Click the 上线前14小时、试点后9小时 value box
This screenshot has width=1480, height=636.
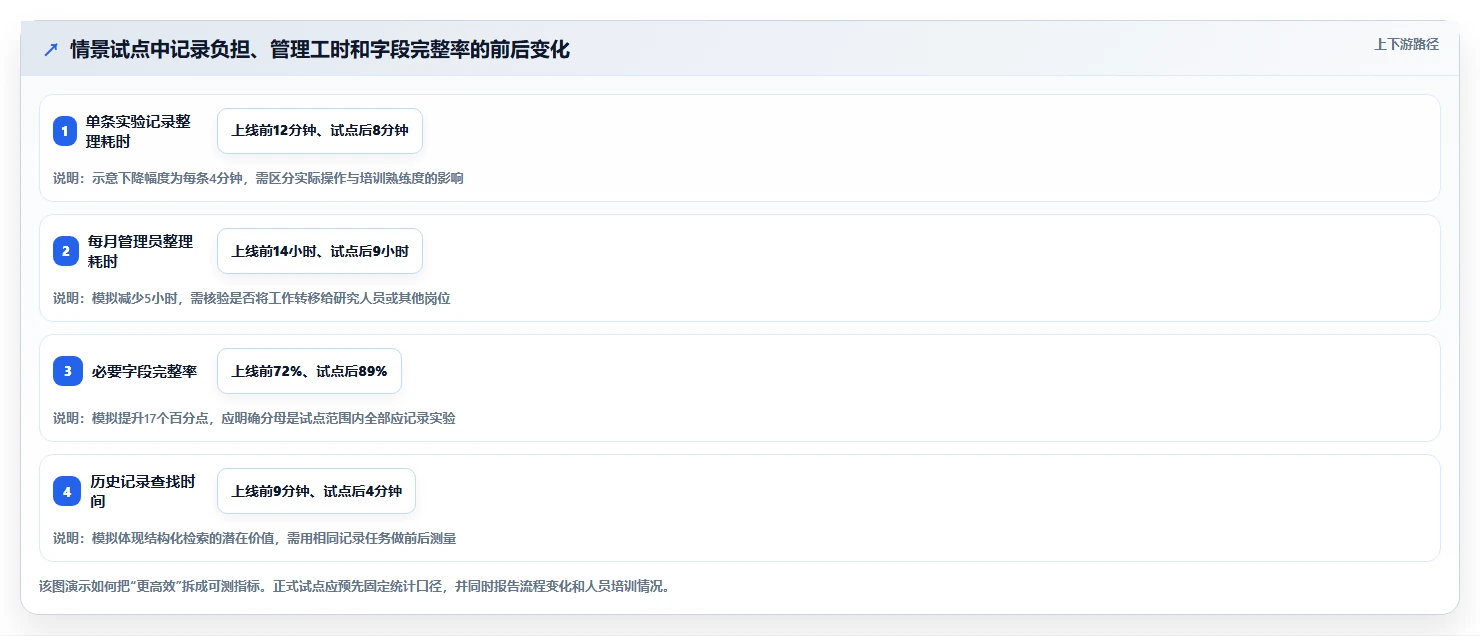coord(320,251)
